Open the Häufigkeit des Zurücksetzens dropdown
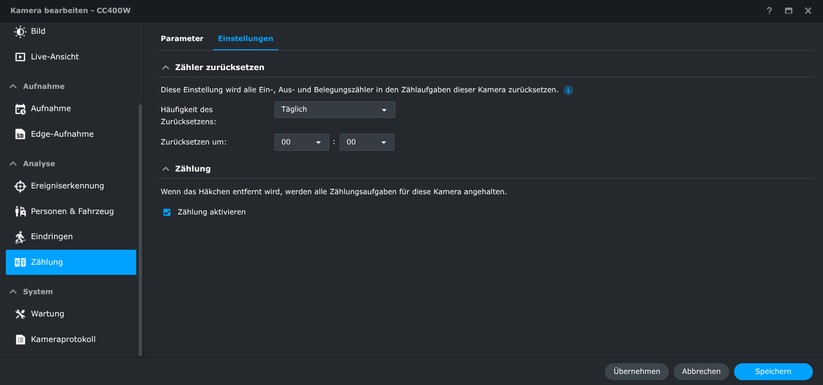The width and height of the screenshot is (823, 385). click(334, 110)
